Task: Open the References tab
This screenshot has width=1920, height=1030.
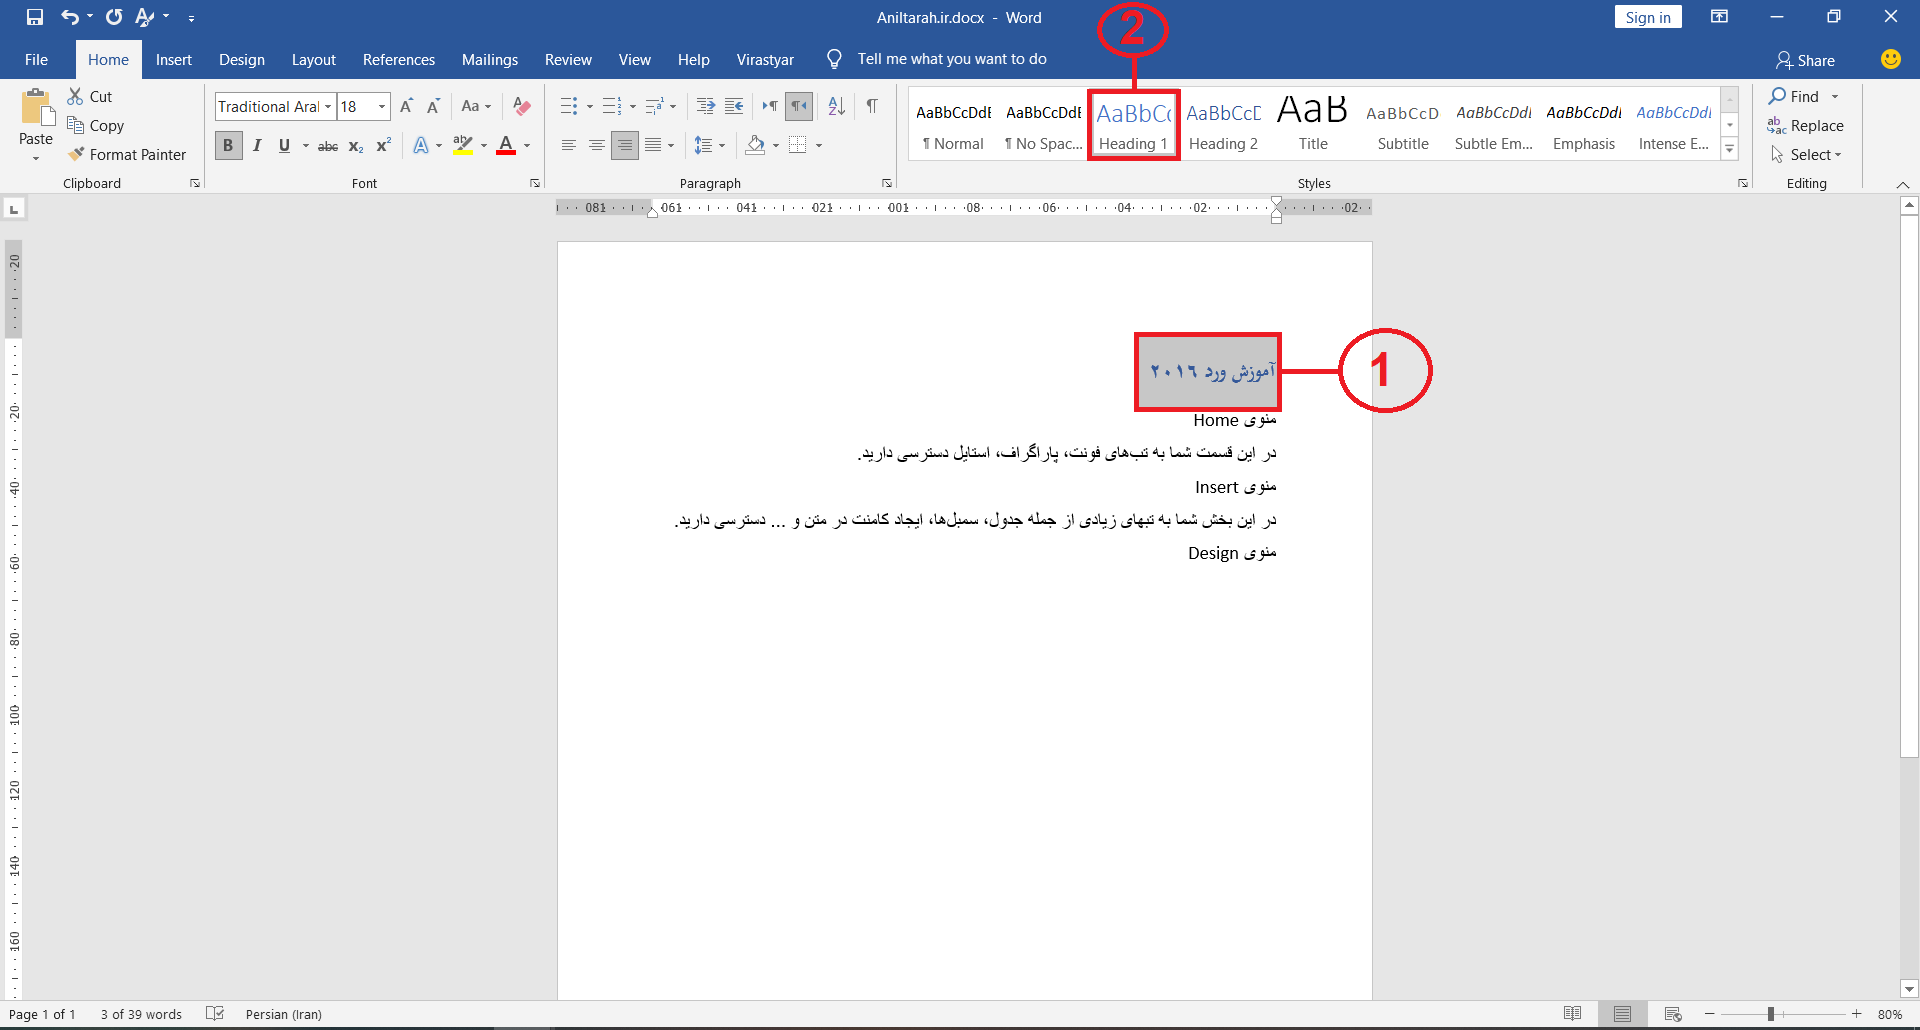Action: pyautogui.click(x=399, y=59)
